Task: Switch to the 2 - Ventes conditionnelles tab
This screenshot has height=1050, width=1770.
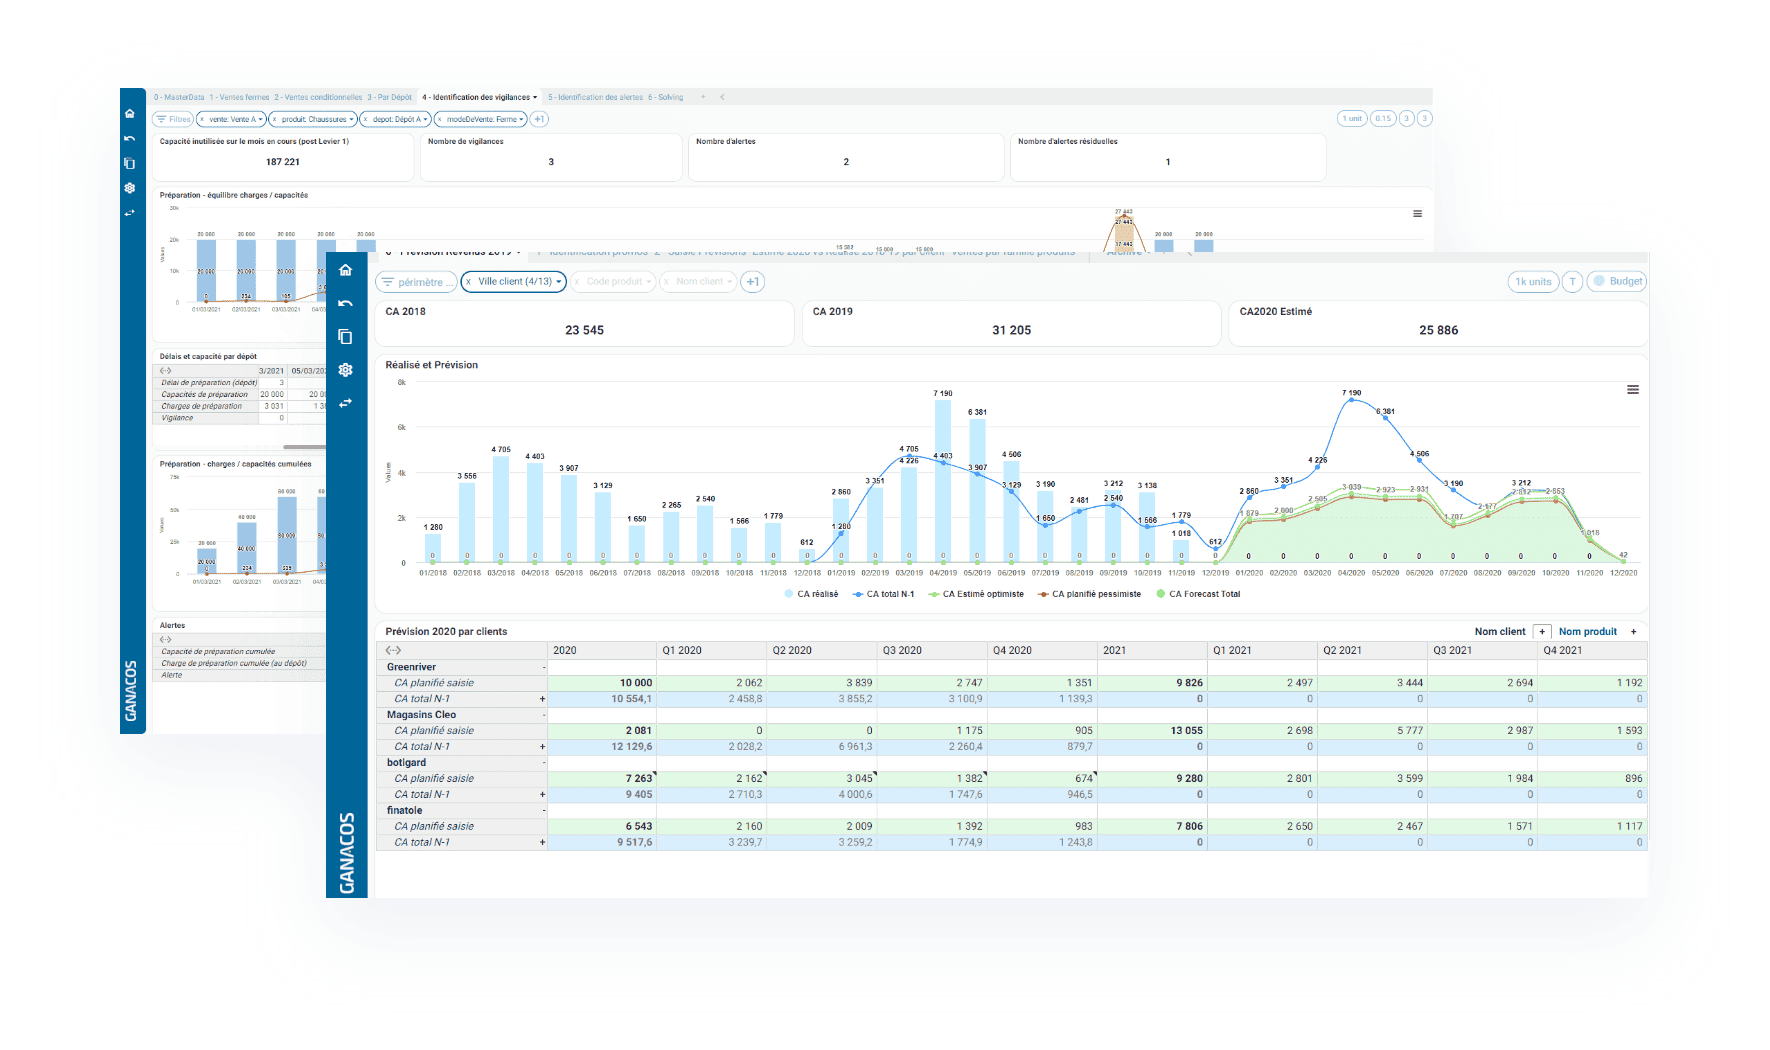Action: [x=318, y=97]
